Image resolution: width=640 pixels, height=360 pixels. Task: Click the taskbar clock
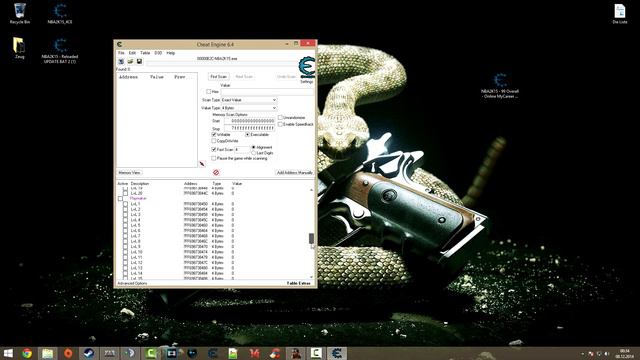(625, 353)
